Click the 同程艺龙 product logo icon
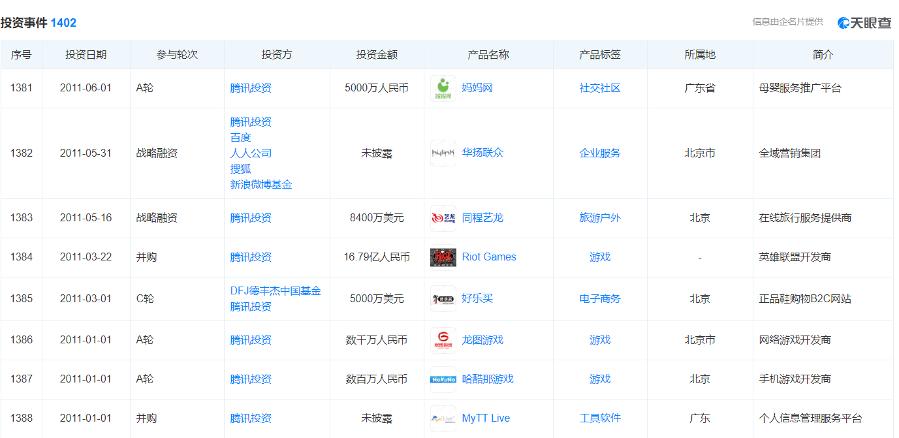The image size is (899, 438). [443, 218]
